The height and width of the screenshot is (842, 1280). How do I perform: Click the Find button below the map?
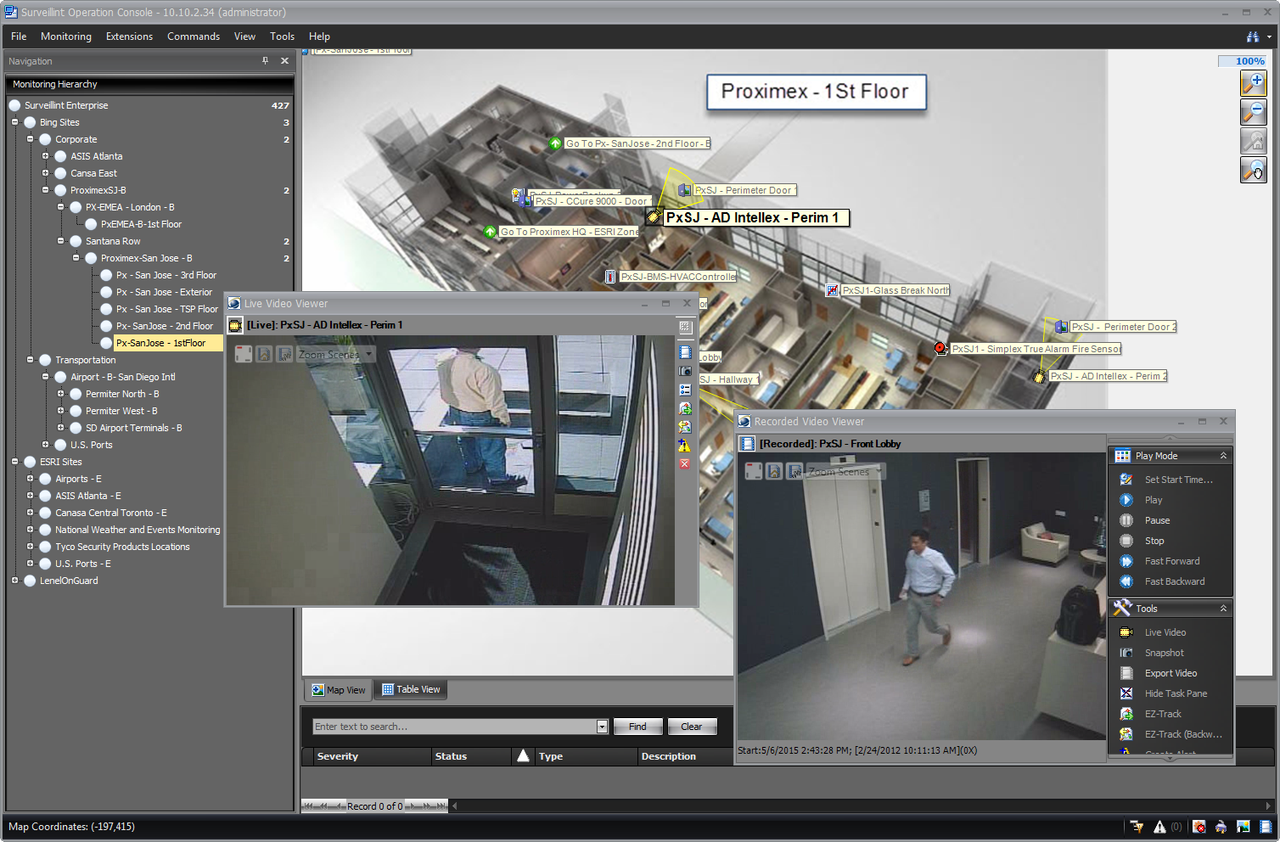click(637, 726)
